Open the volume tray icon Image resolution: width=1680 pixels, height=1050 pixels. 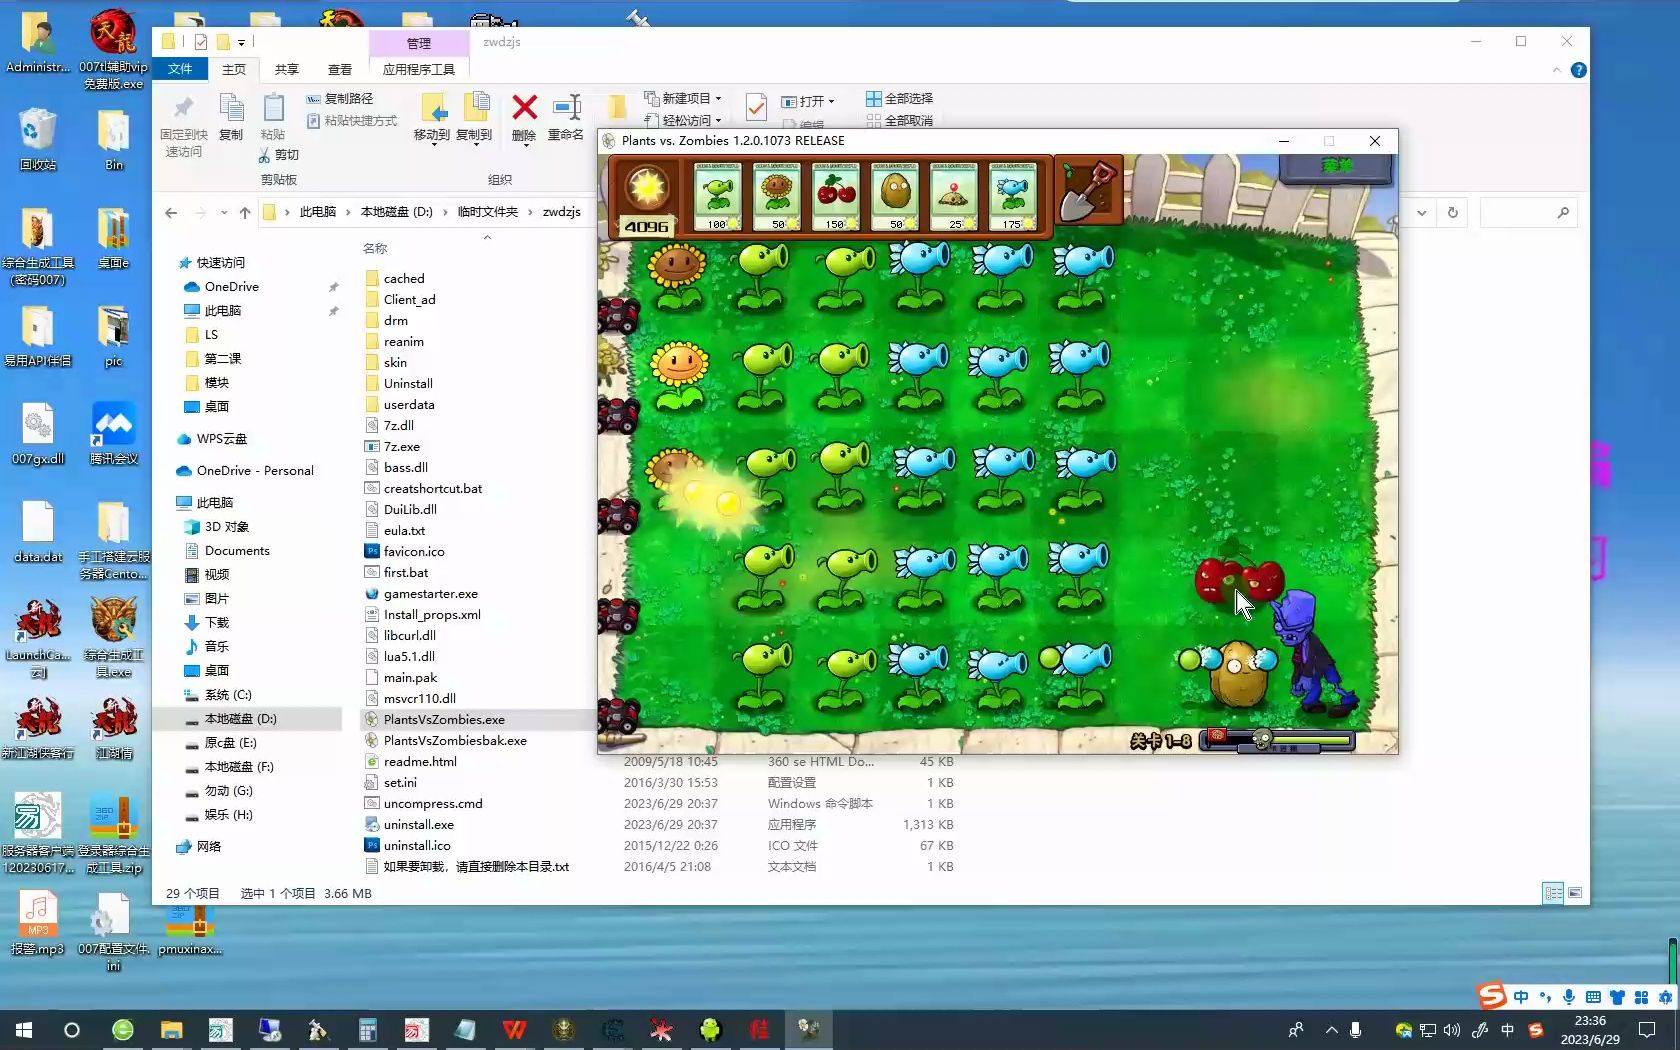click(1452, 1030)
